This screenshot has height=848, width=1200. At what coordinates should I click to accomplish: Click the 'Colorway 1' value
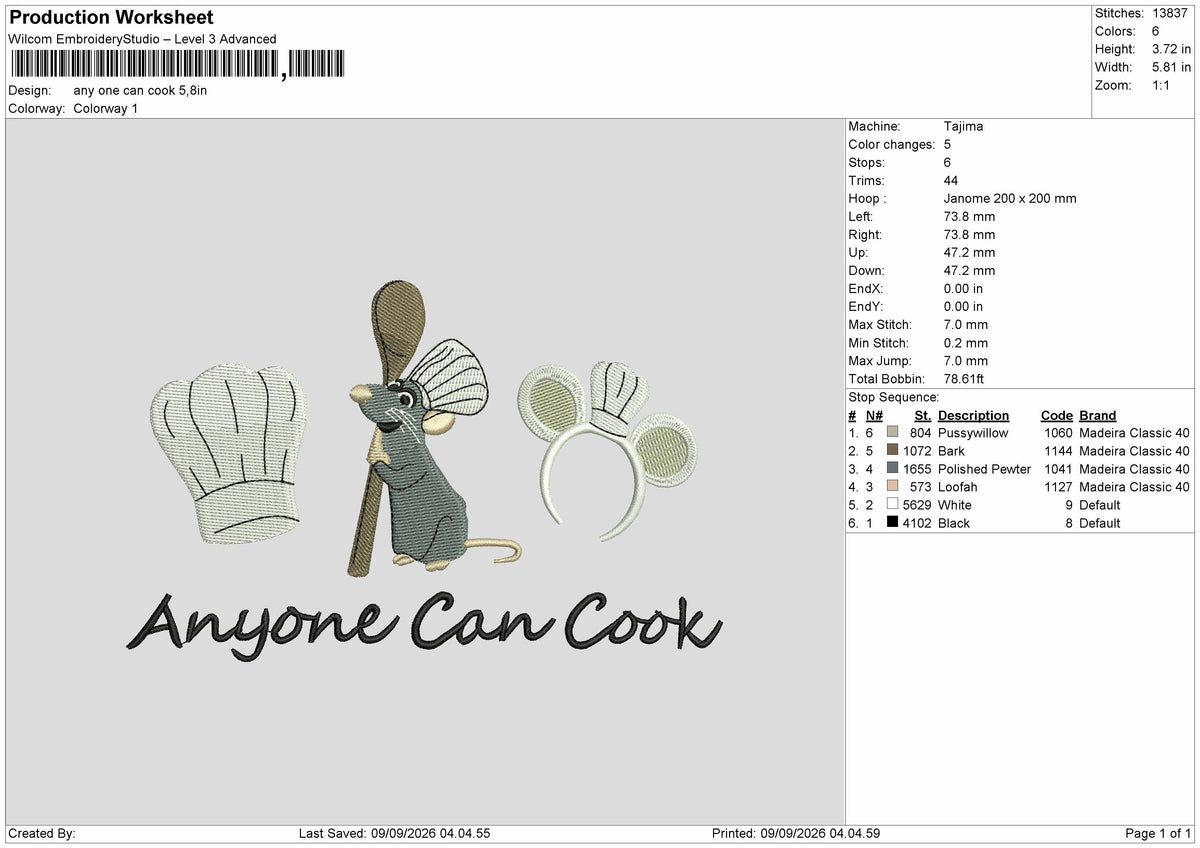point(106,108)
